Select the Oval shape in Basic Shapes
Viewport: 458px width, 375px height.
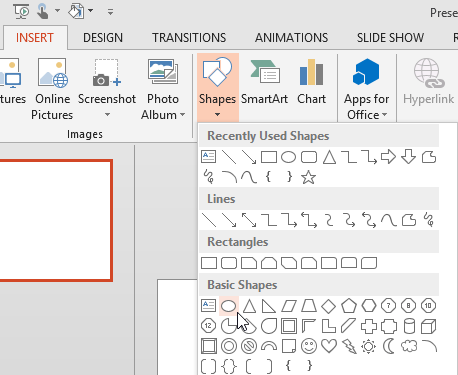229,306
